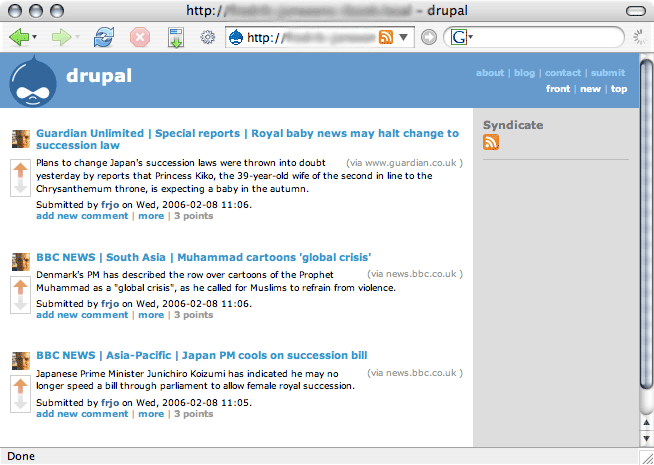
Task: Switch to the 'top' listing tab
Action: point(619,89)
